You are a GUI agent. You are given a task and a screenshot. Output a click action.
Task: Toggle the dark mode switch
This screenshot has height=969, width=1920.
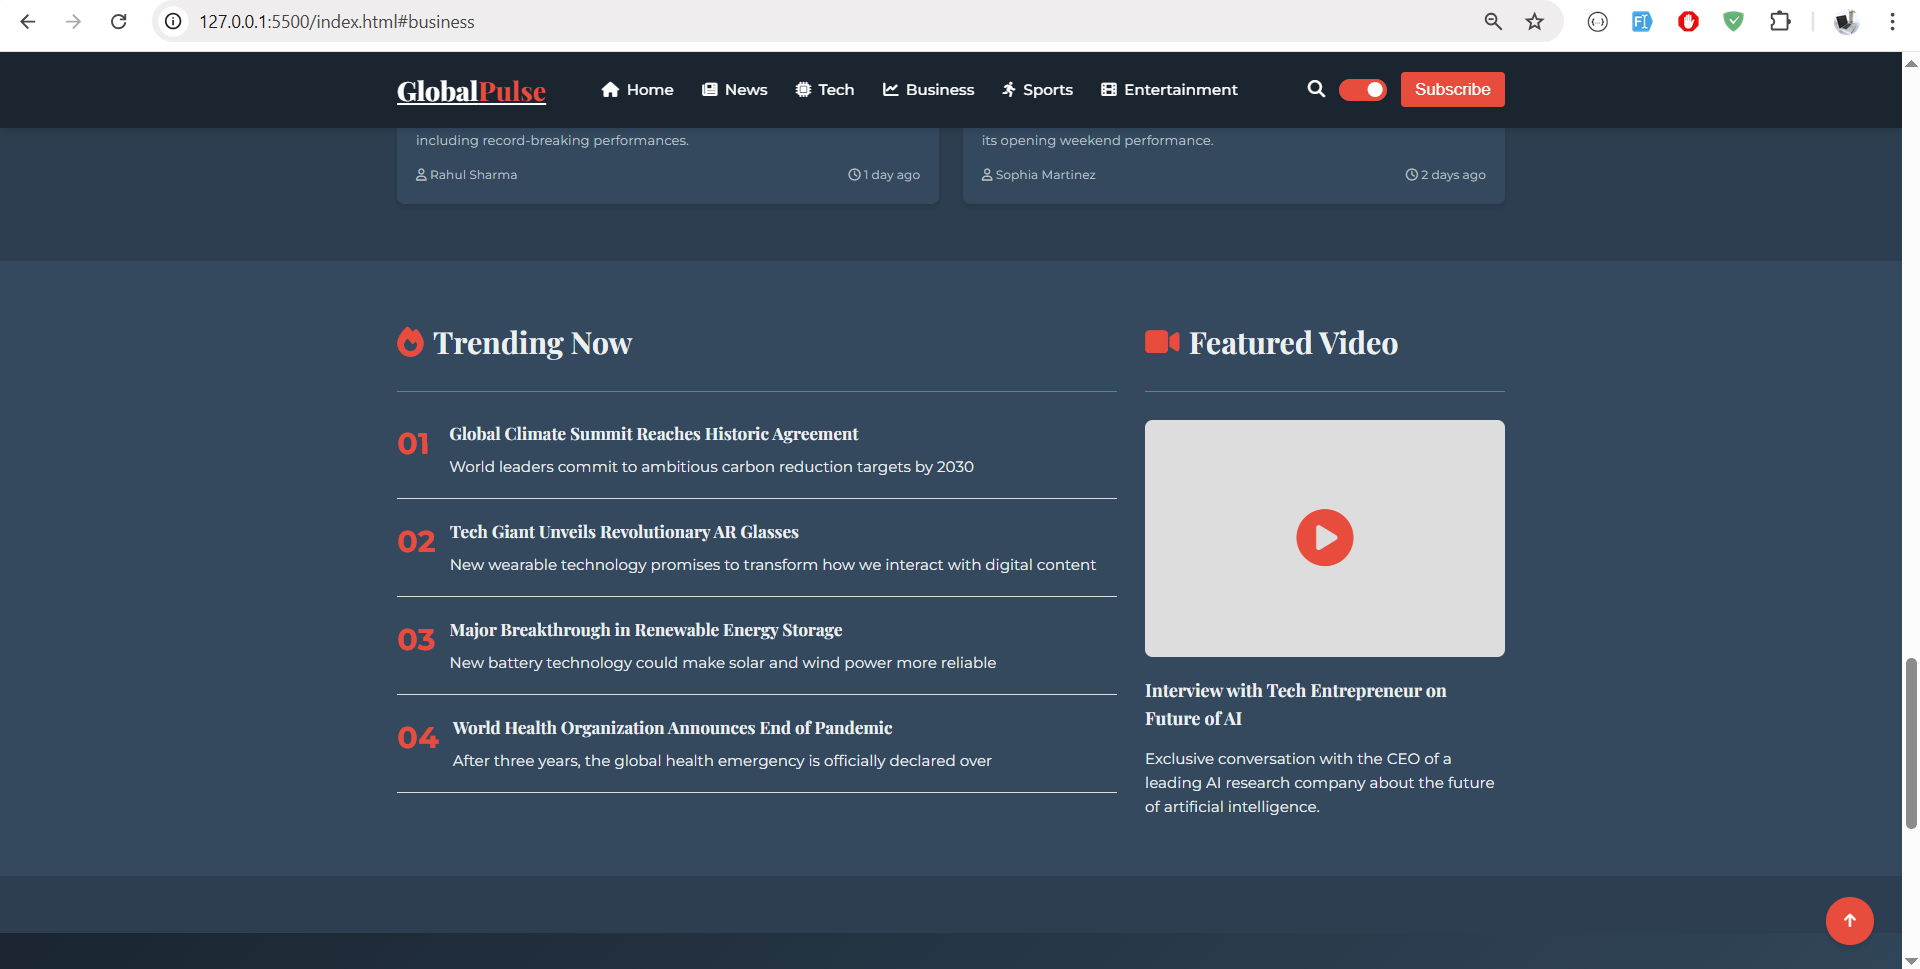tap(1362, 89)
